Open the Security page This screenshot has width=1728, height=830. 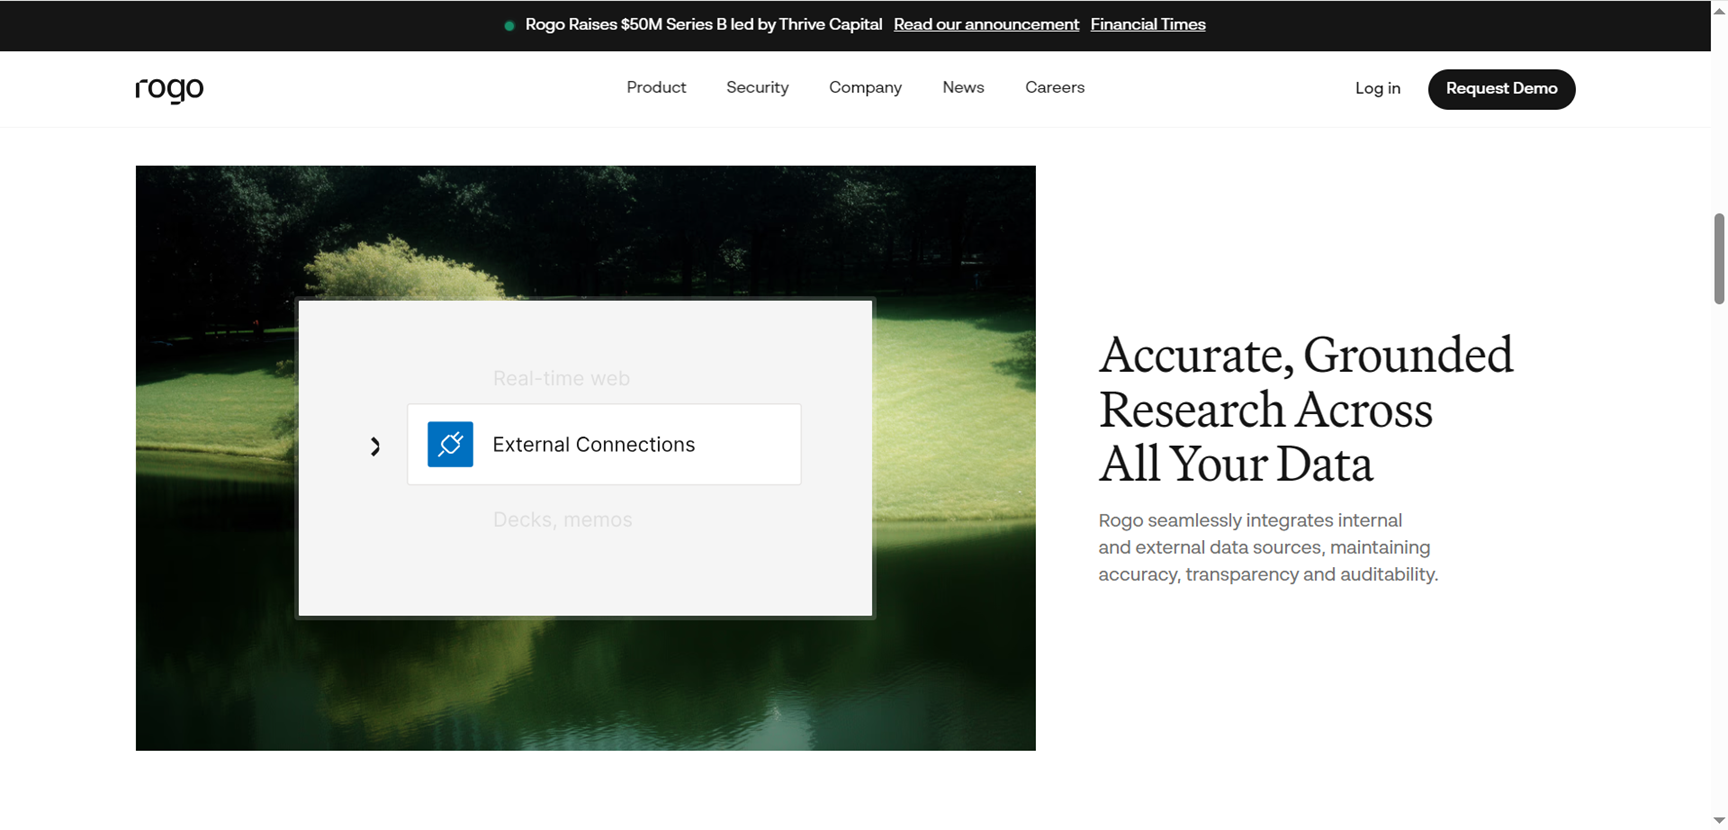(x=757, y=88)
